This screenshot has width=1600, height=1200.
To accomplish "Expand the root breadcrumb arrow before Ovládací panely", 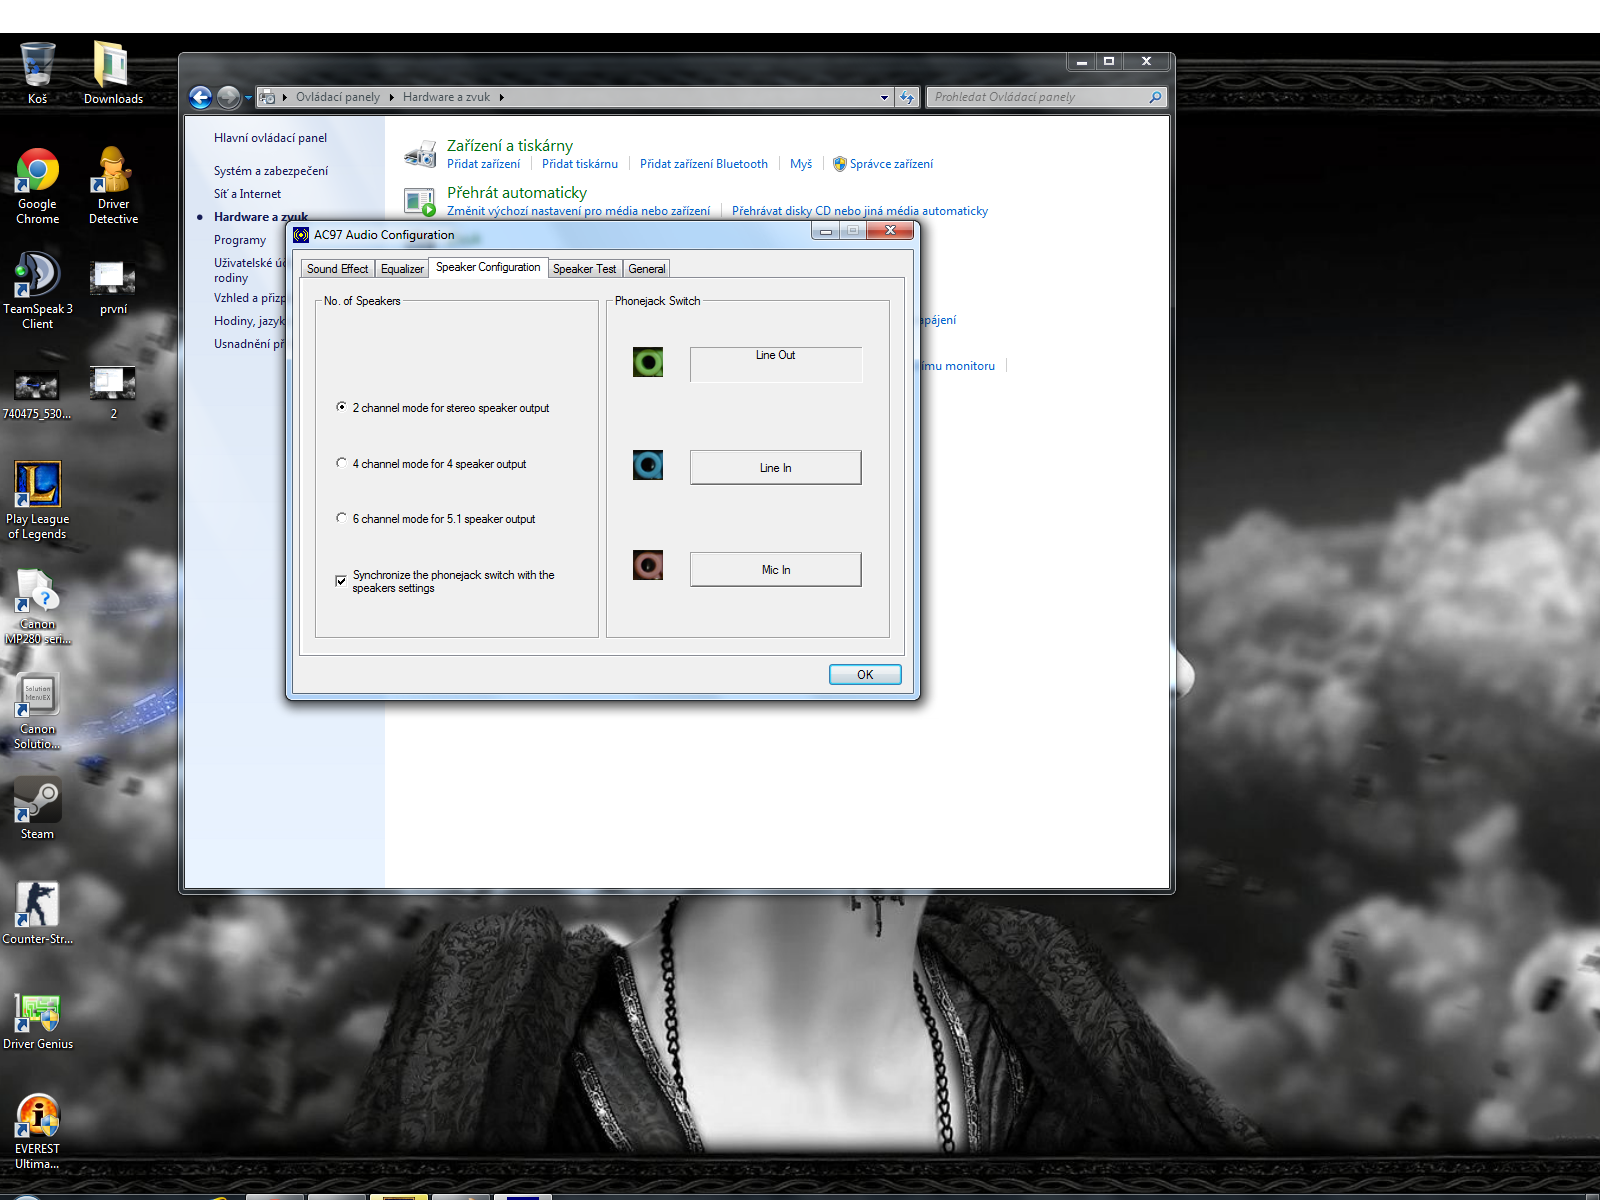I will [x=285, y=97].
